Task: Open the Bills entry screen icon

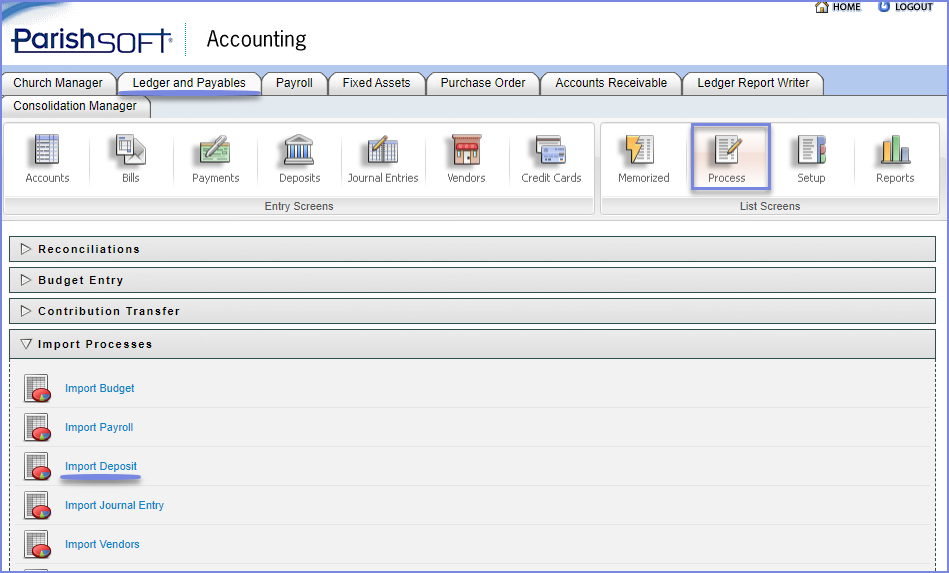Action: (x=131, y=150)
